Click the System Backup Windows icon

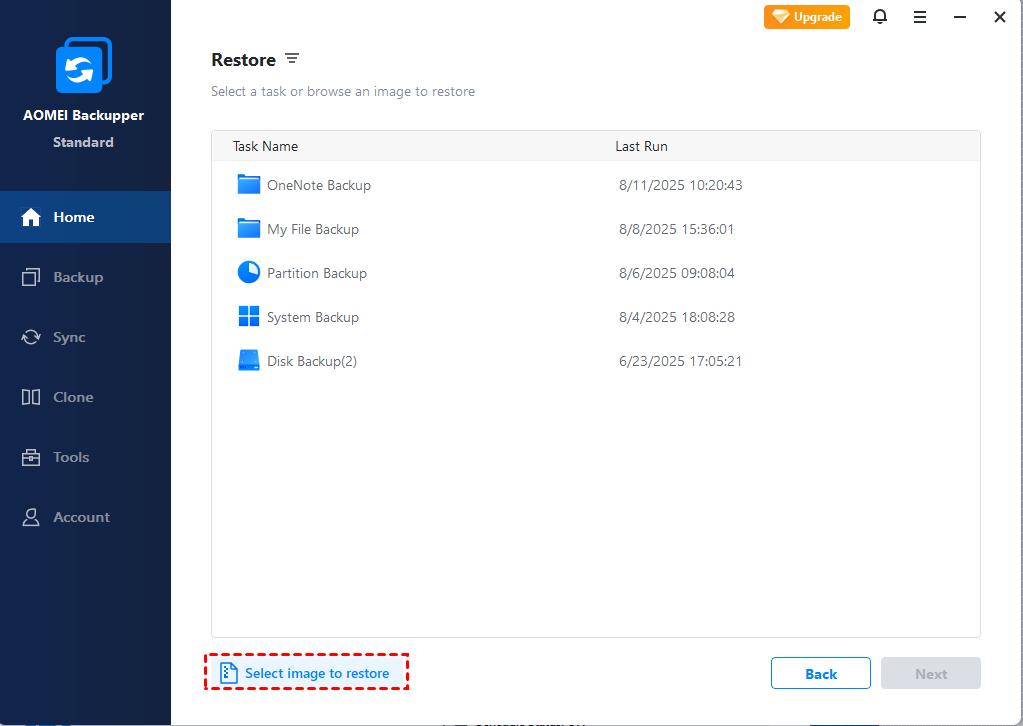coord(247,316)
